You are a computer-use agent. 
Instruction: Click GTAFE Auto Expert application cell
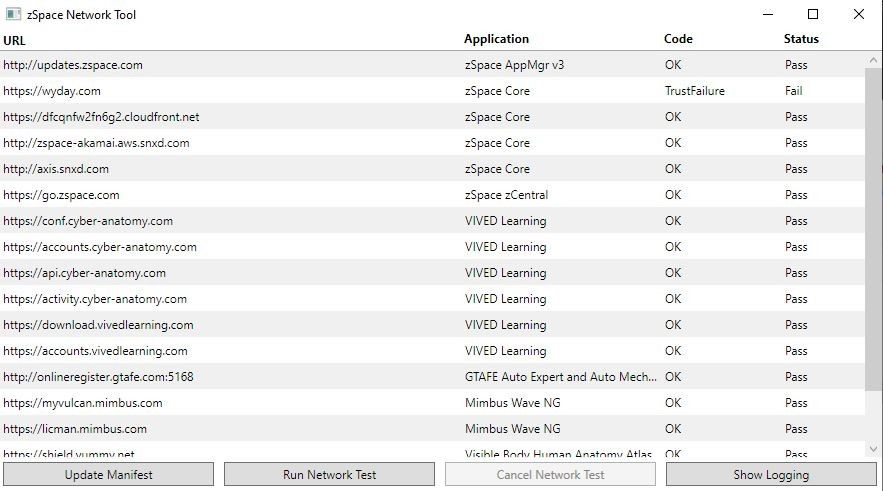point(560,377)
